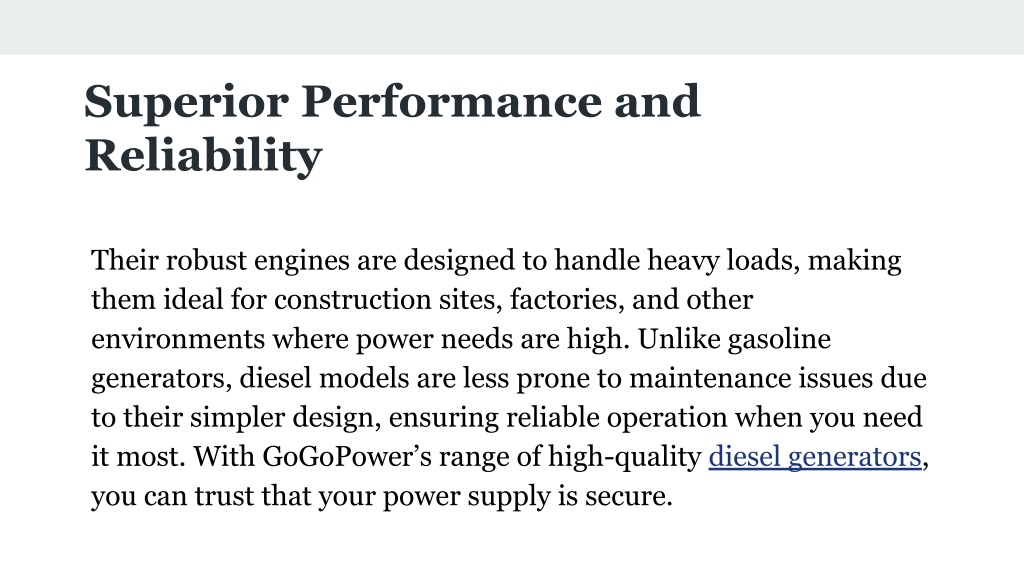The image size is (1024, 576).
Task: Click the word Reliability in the heading
Action: 203,156
